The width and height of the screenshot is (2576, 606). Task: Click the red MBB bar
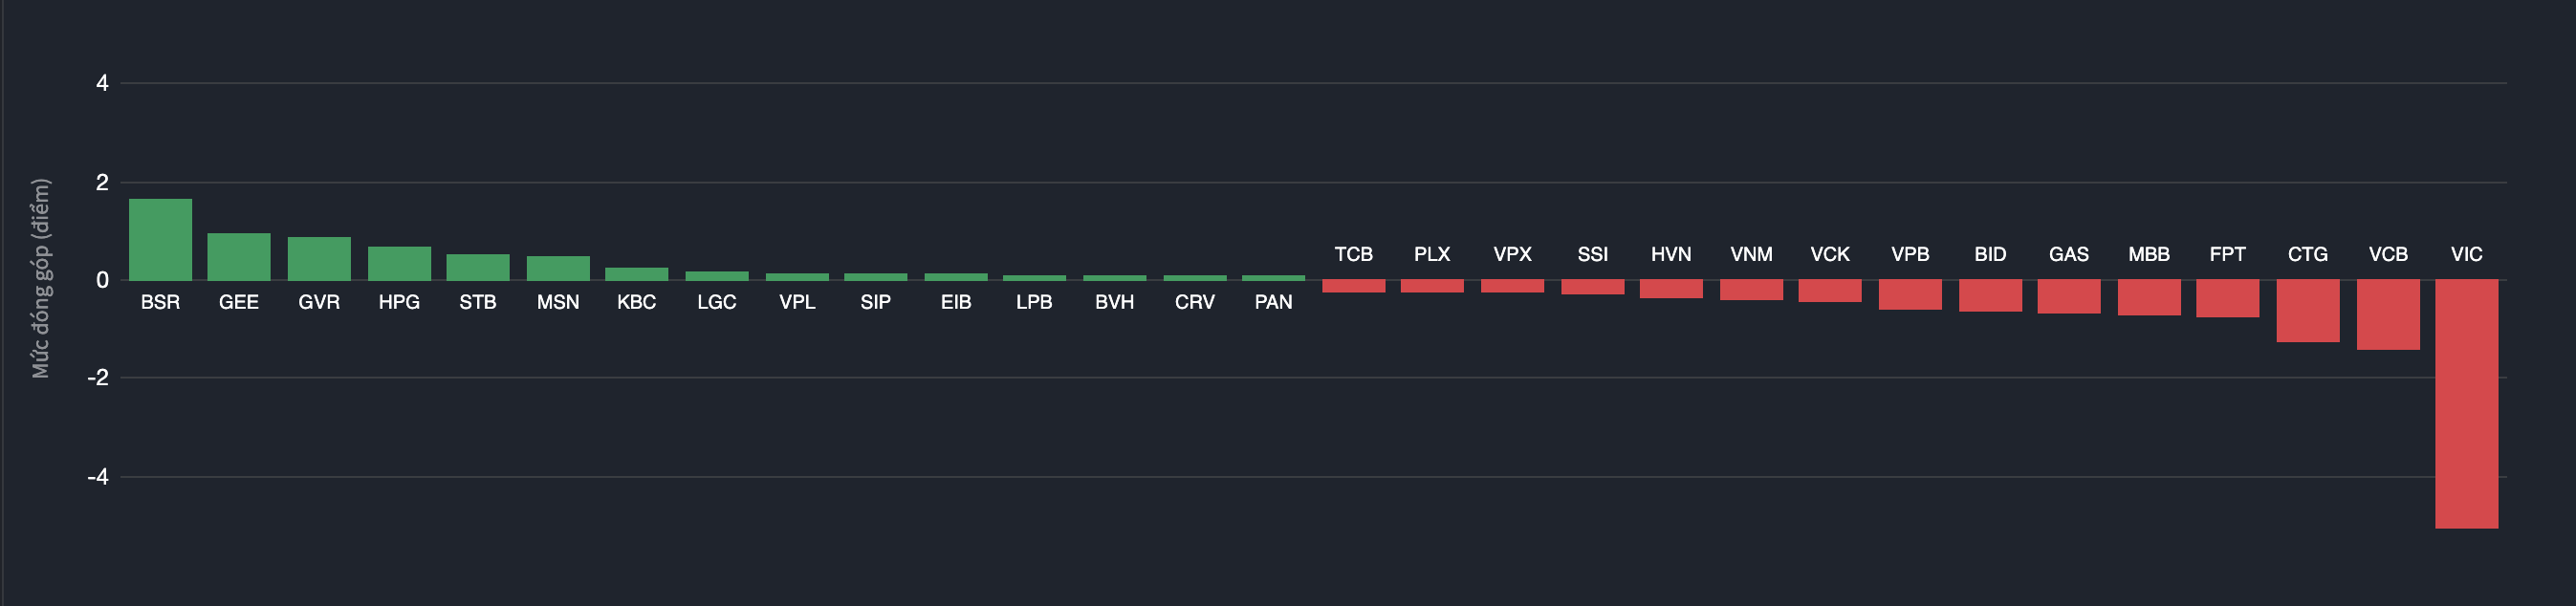[x=2149, y=297]
